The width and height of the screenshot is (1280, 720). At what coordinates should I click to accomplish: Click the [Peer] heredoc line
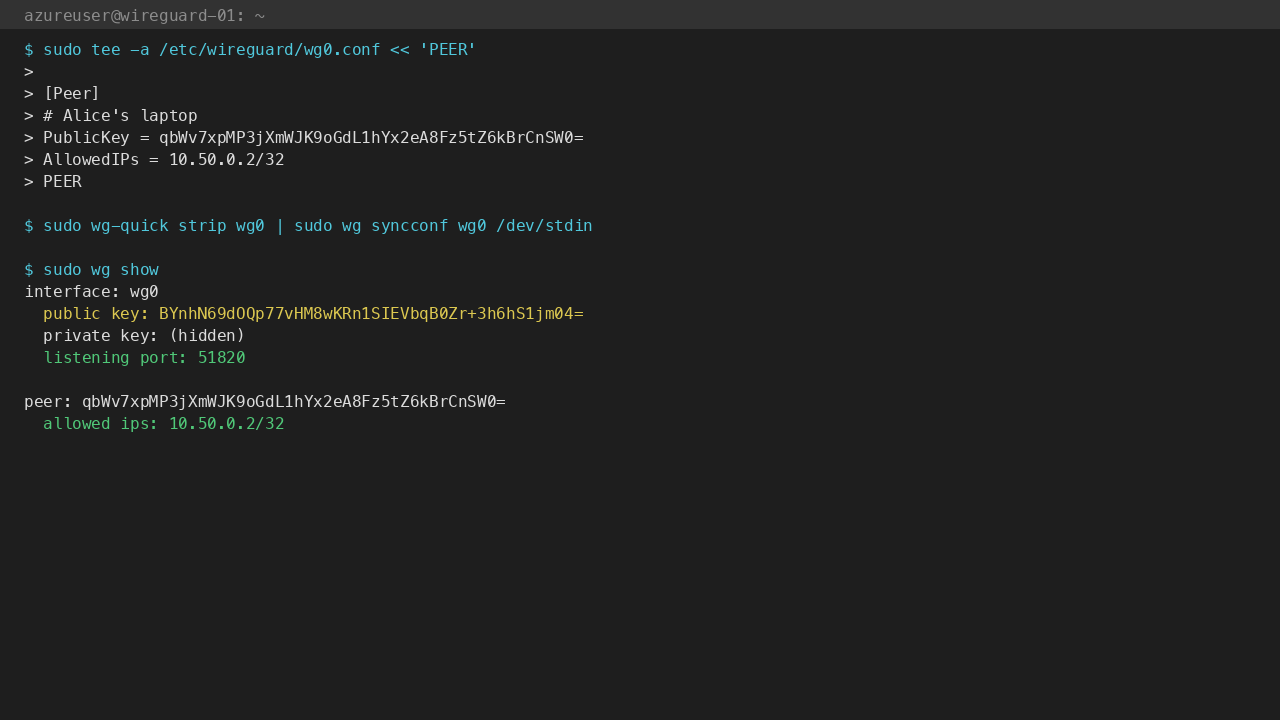click(62, 94)
